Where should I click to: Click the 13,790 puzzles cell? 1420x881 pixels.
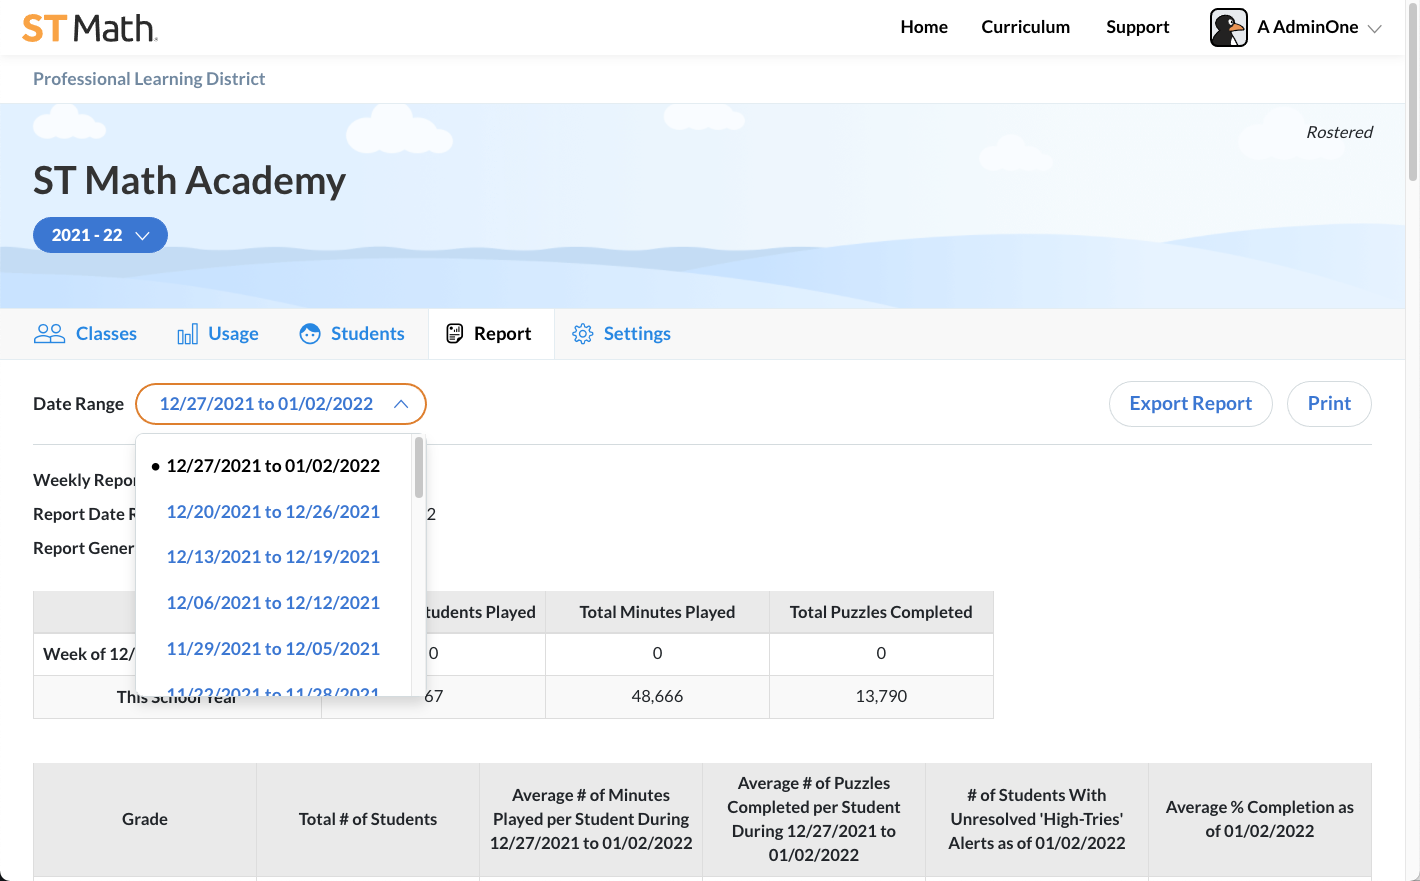click(x=881, y=696)
